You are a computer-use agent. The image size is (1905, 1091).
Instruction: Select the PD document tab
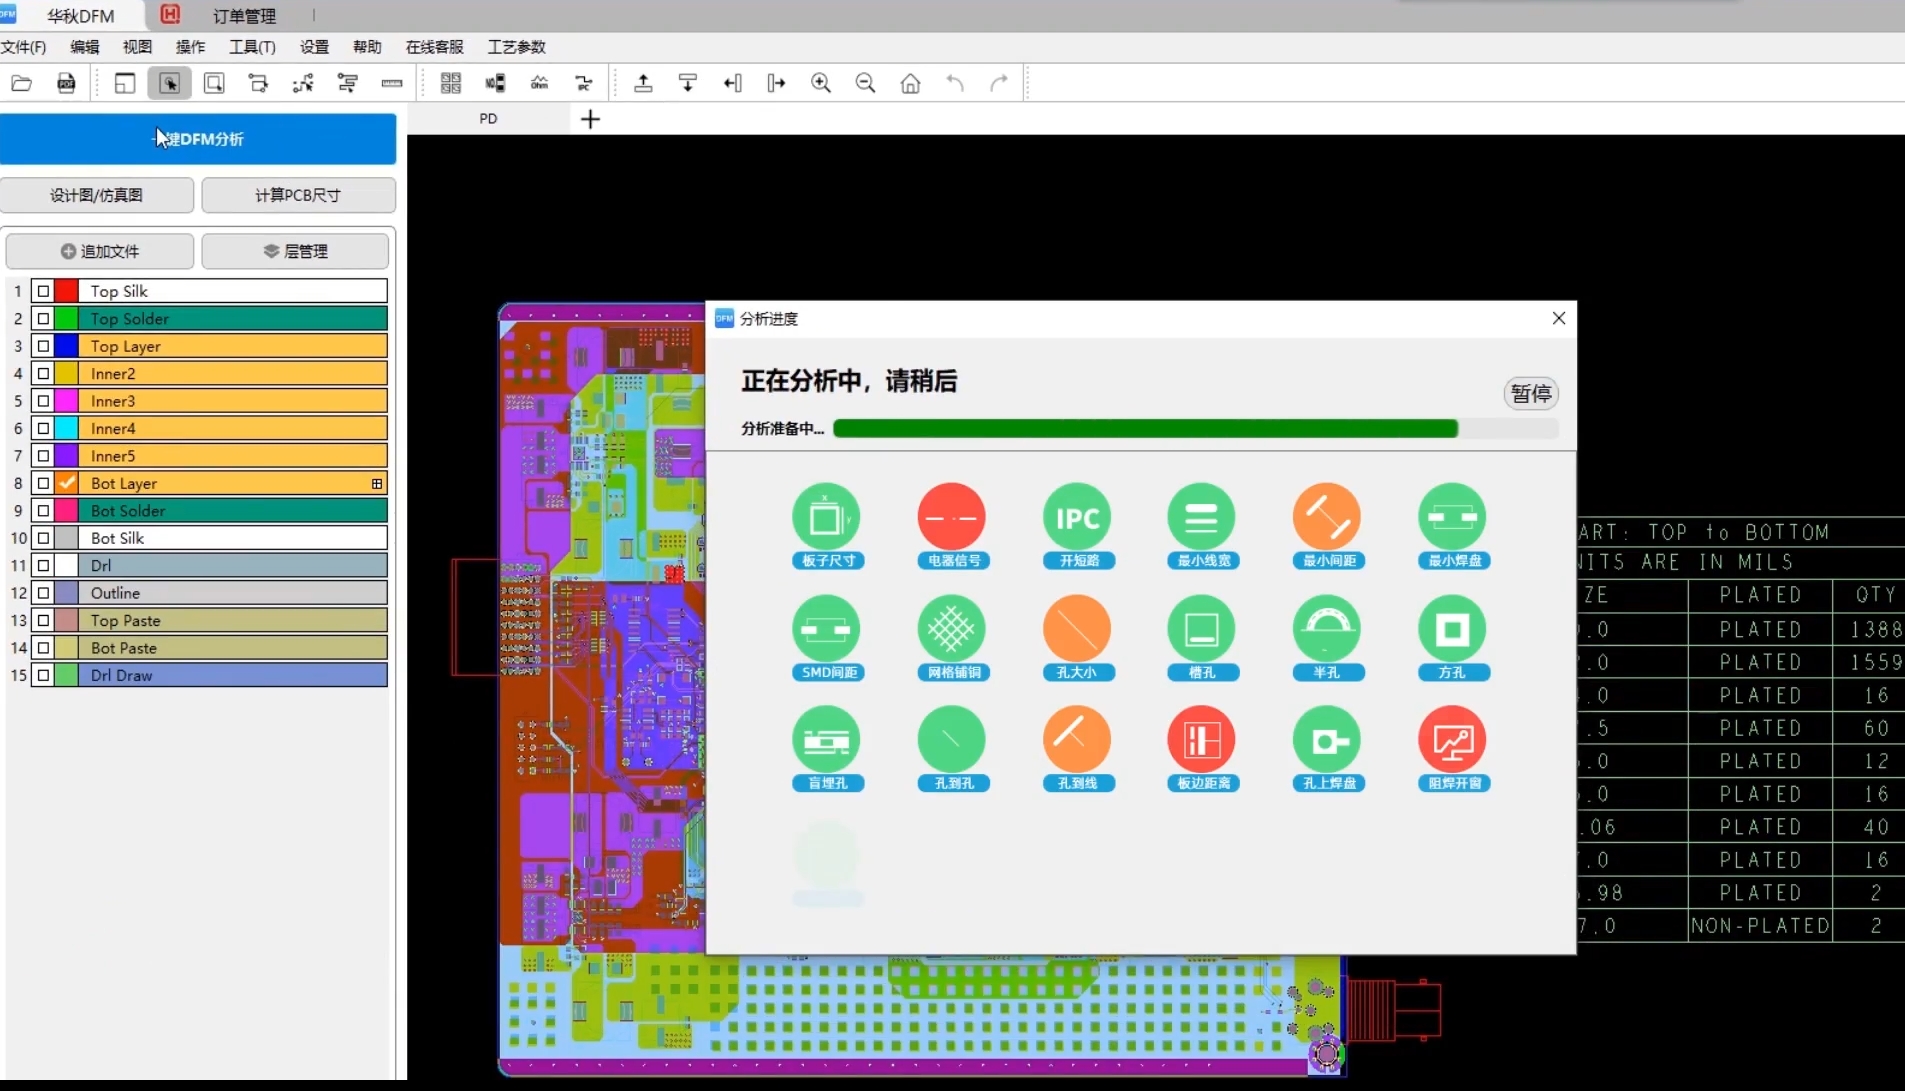tap(488, 118)
